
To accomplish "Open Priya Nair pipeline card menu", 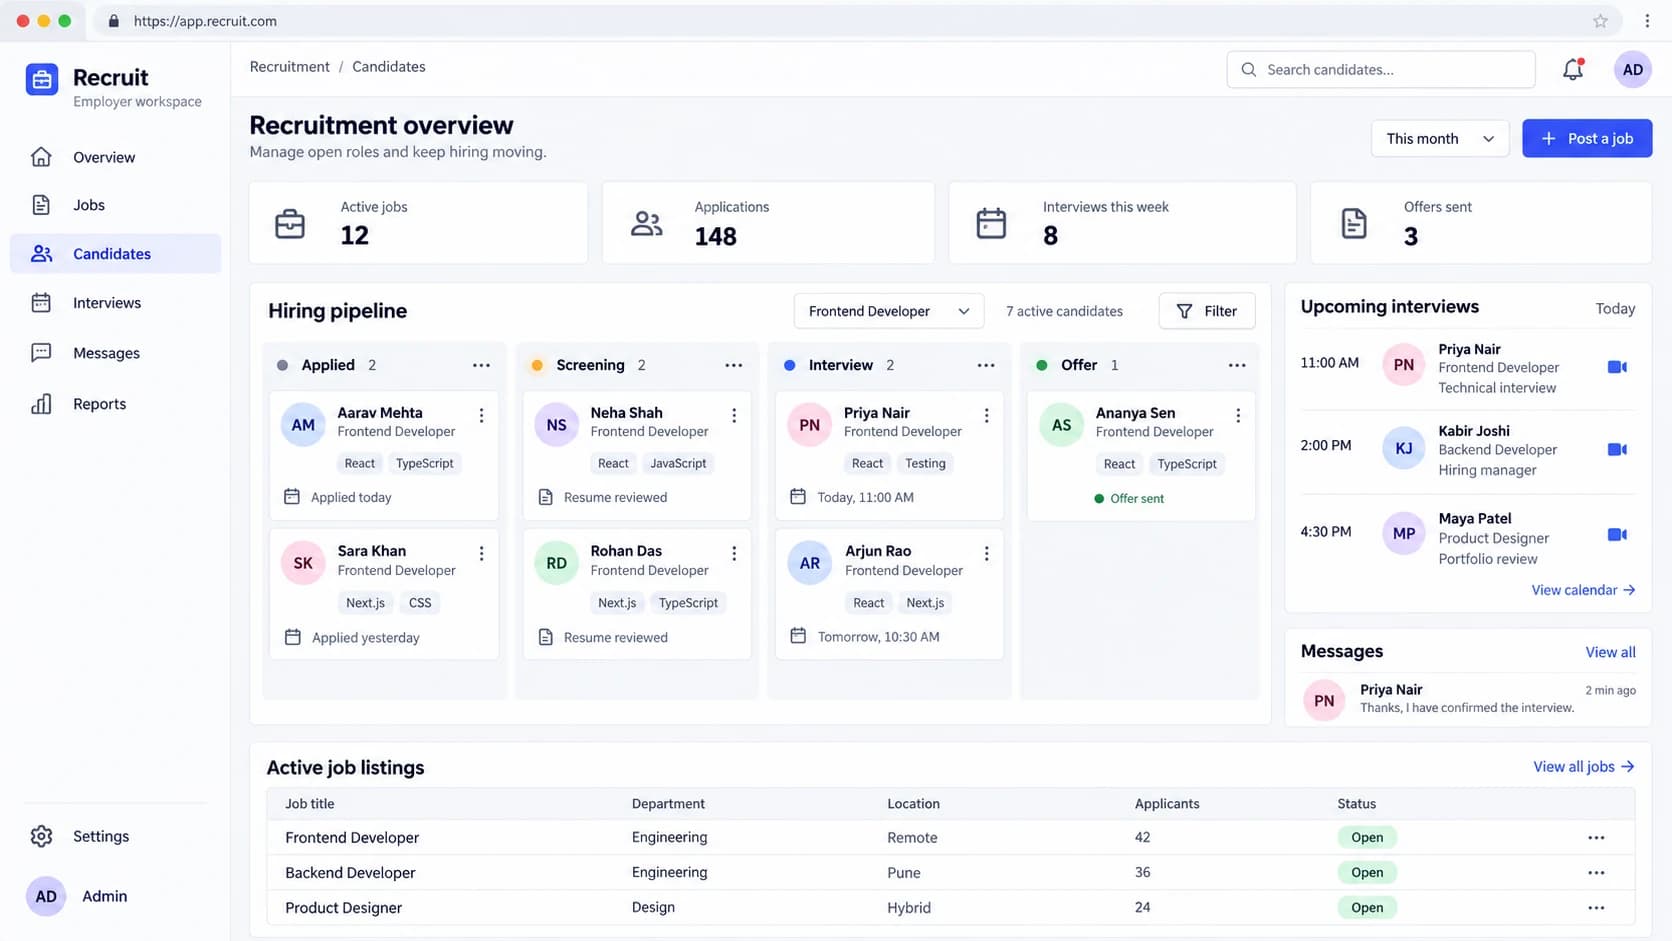I will (x=986, y=415).
